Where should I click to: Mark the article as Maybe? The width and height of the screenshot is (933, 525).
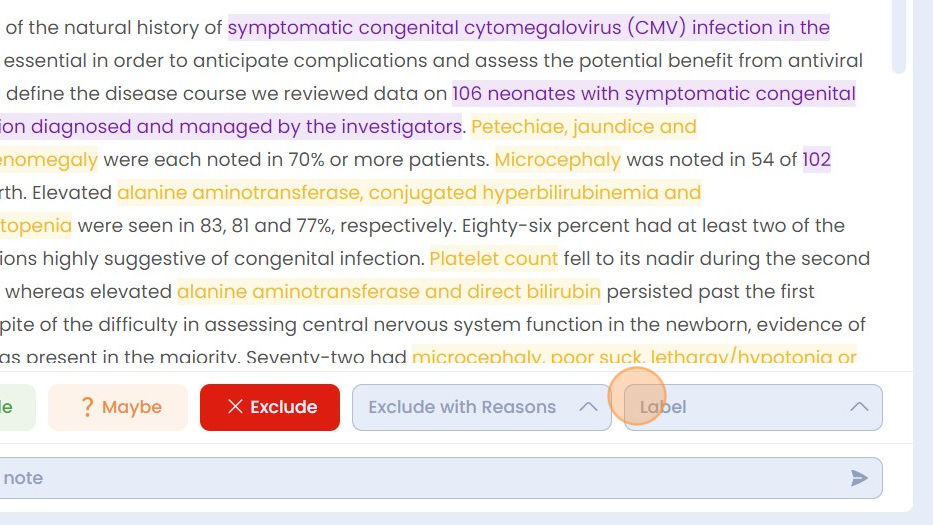pos(118,407)
